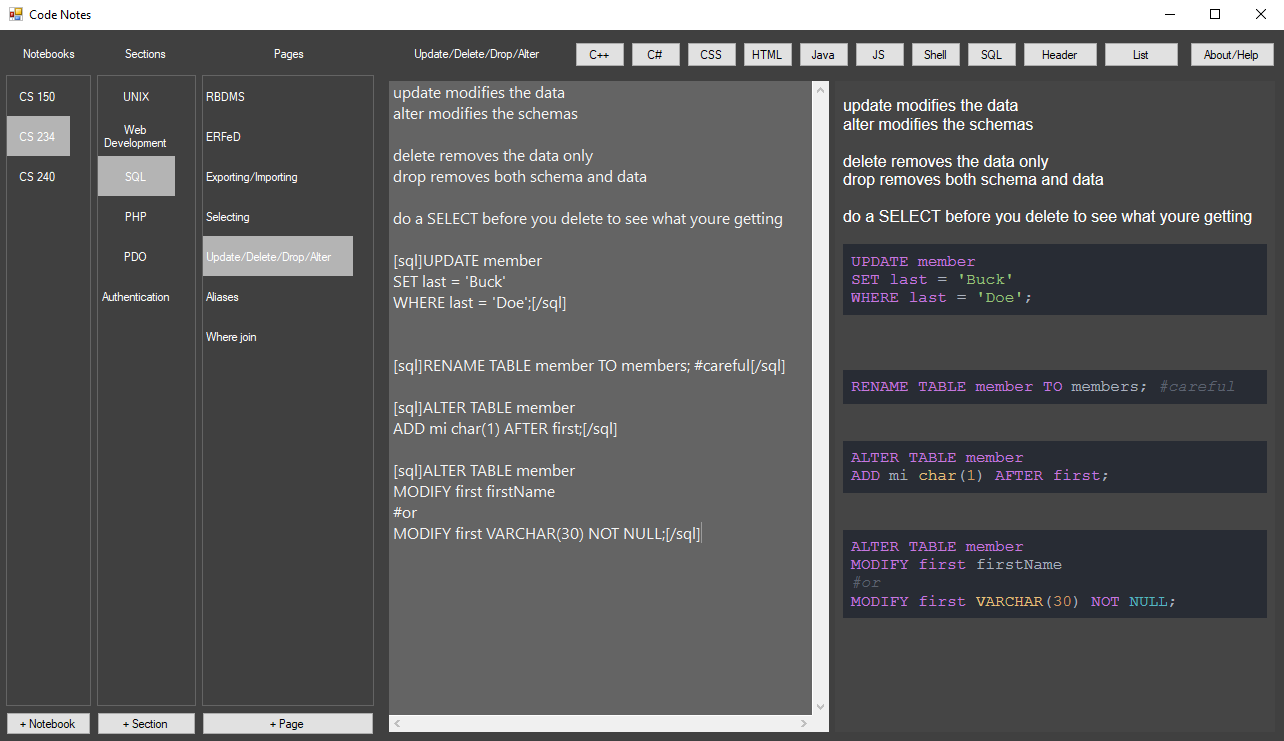The height and width of the screenshot is (741, 1284).
Task: Select the CS 150 notebook
Action: point(38,97)
